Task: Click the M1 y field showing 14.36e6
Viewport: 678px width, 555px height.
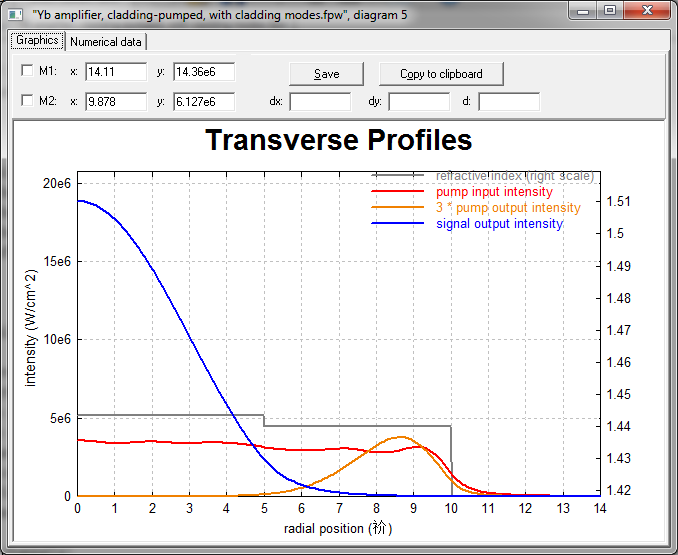Action: [203, 72]
